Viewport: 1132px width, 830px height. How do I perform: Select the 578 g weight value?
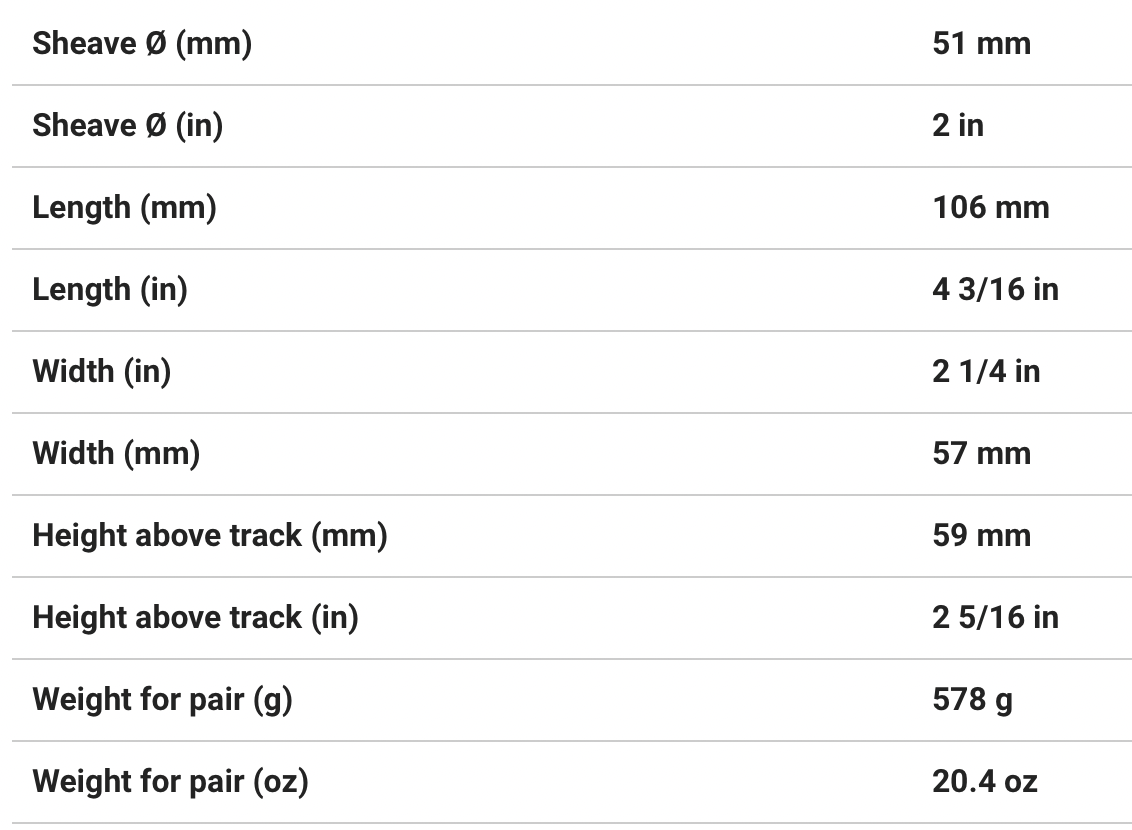coord(972,700)
